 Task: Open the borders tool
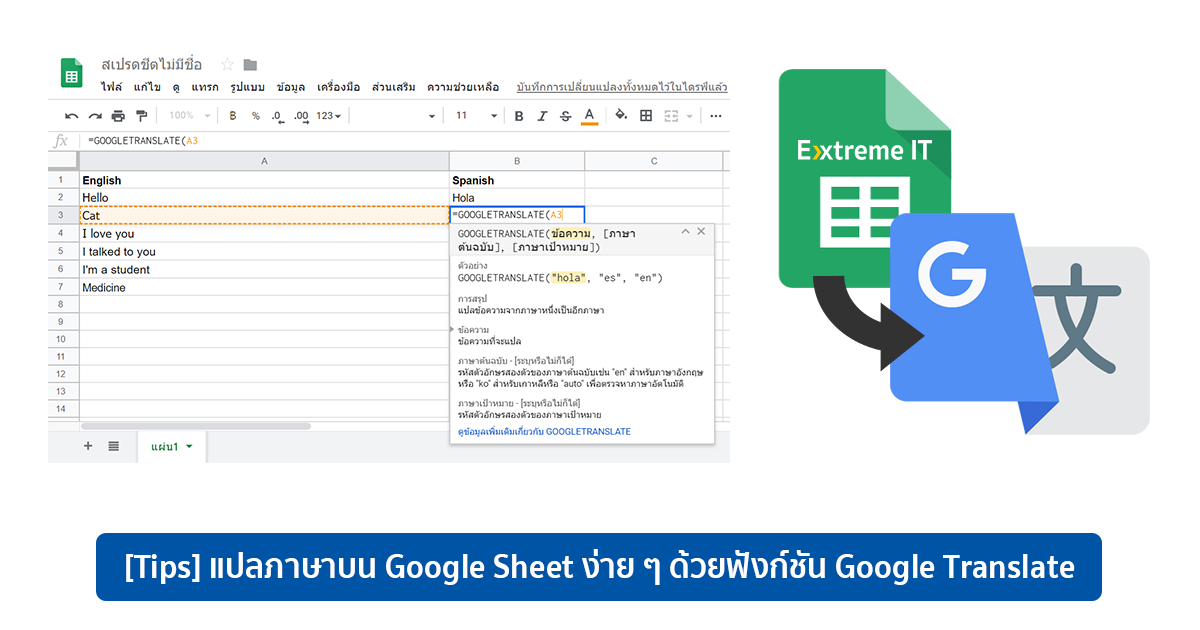(646, 116)
